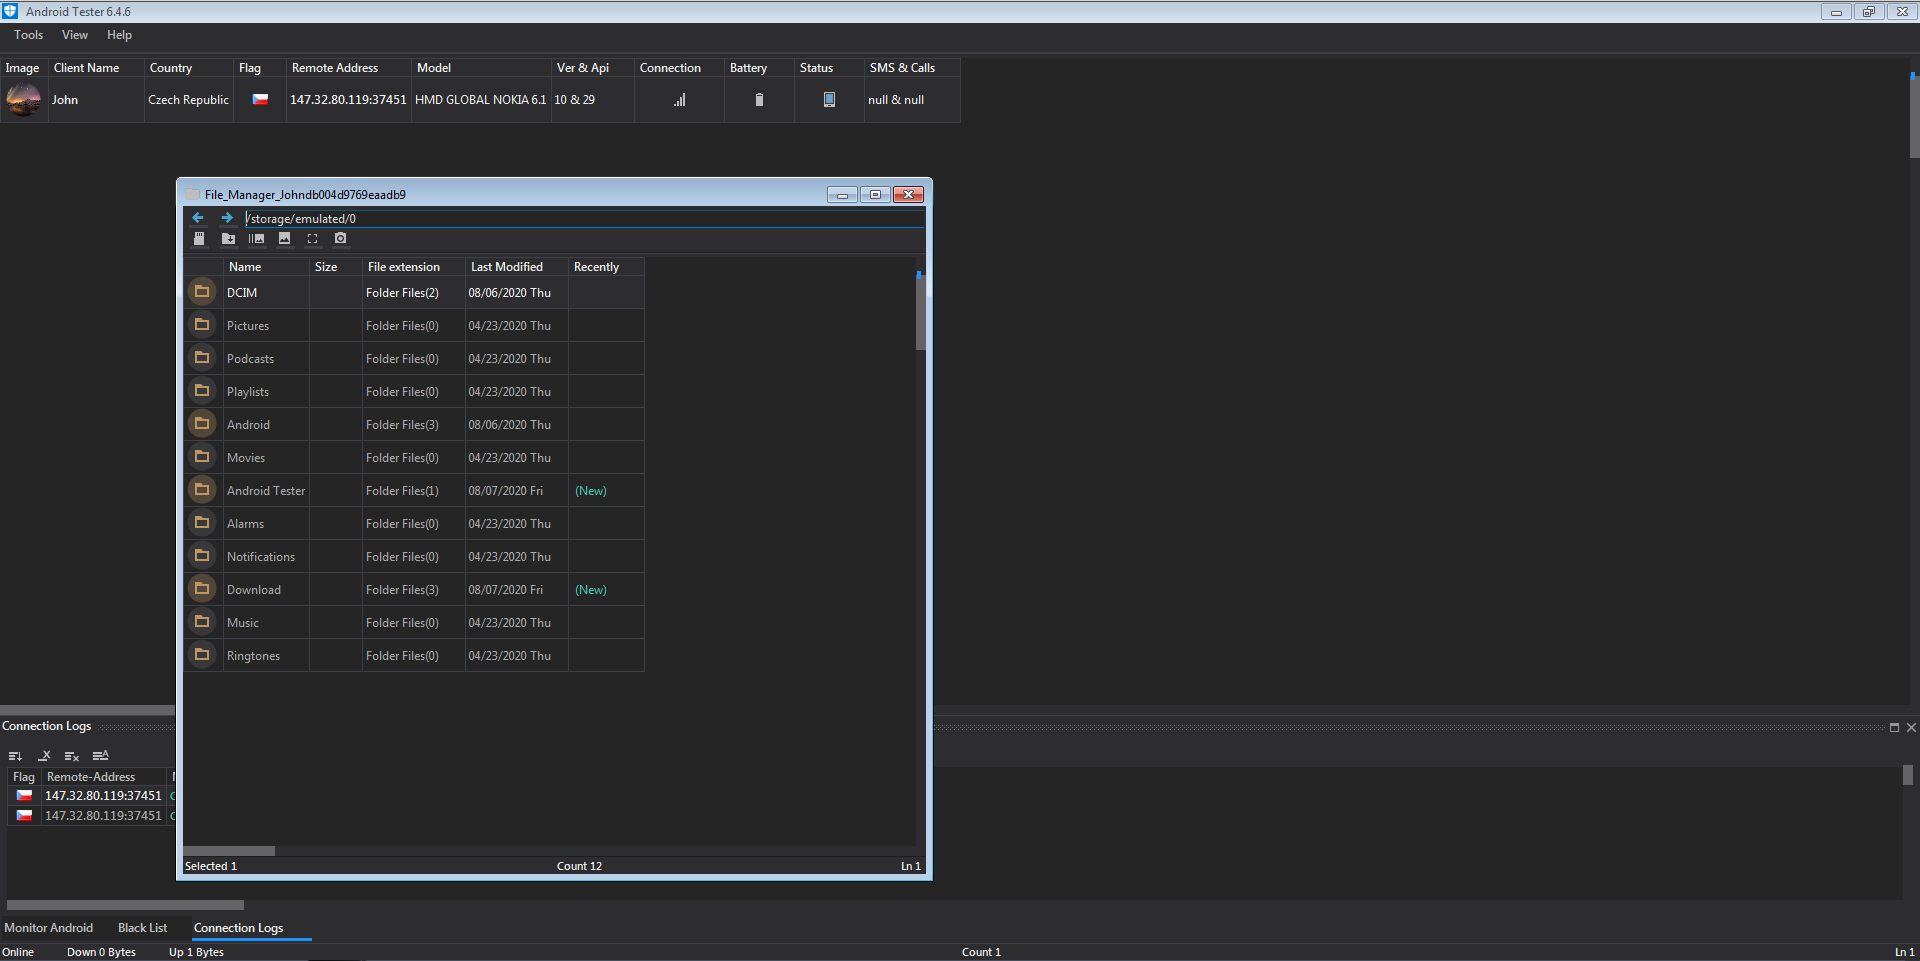Go back in File Manager navigation
The image size is (1920, 961).
click(198, 218)
